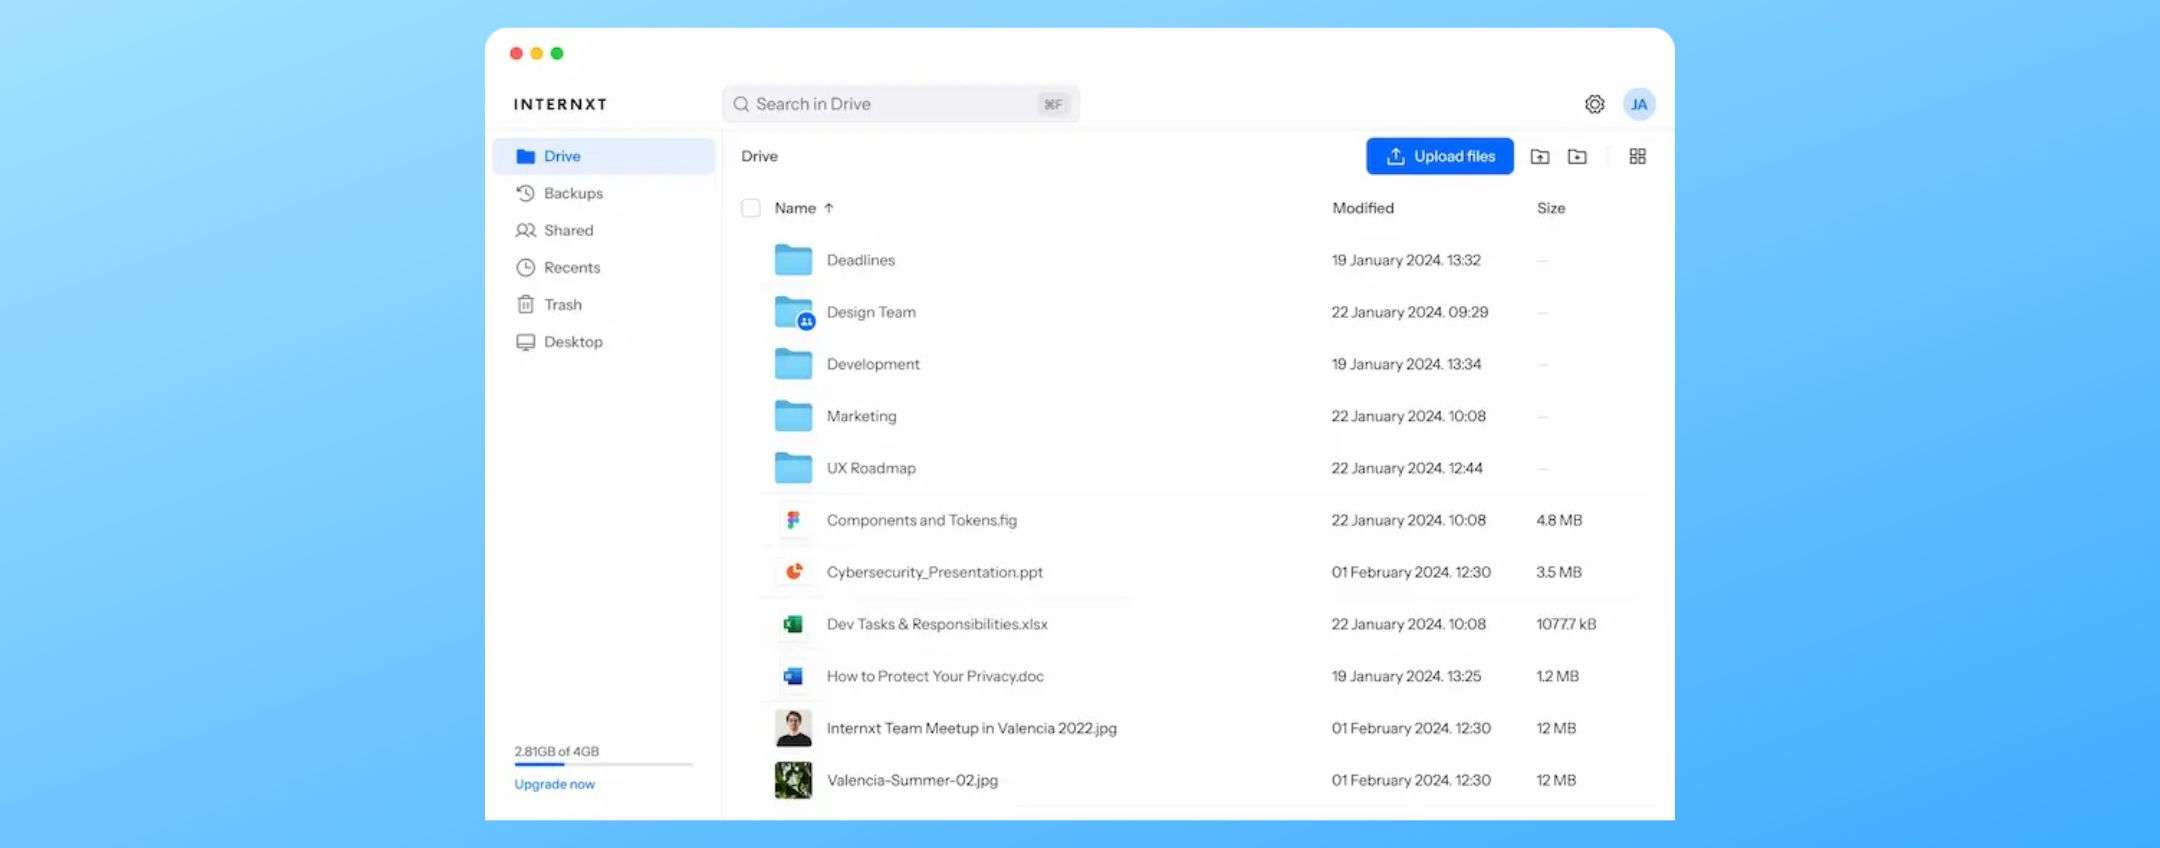Screen dimensions: 2160x848
Task: Click the shared Design Team folder icon
Action: [x=794, y=312]
